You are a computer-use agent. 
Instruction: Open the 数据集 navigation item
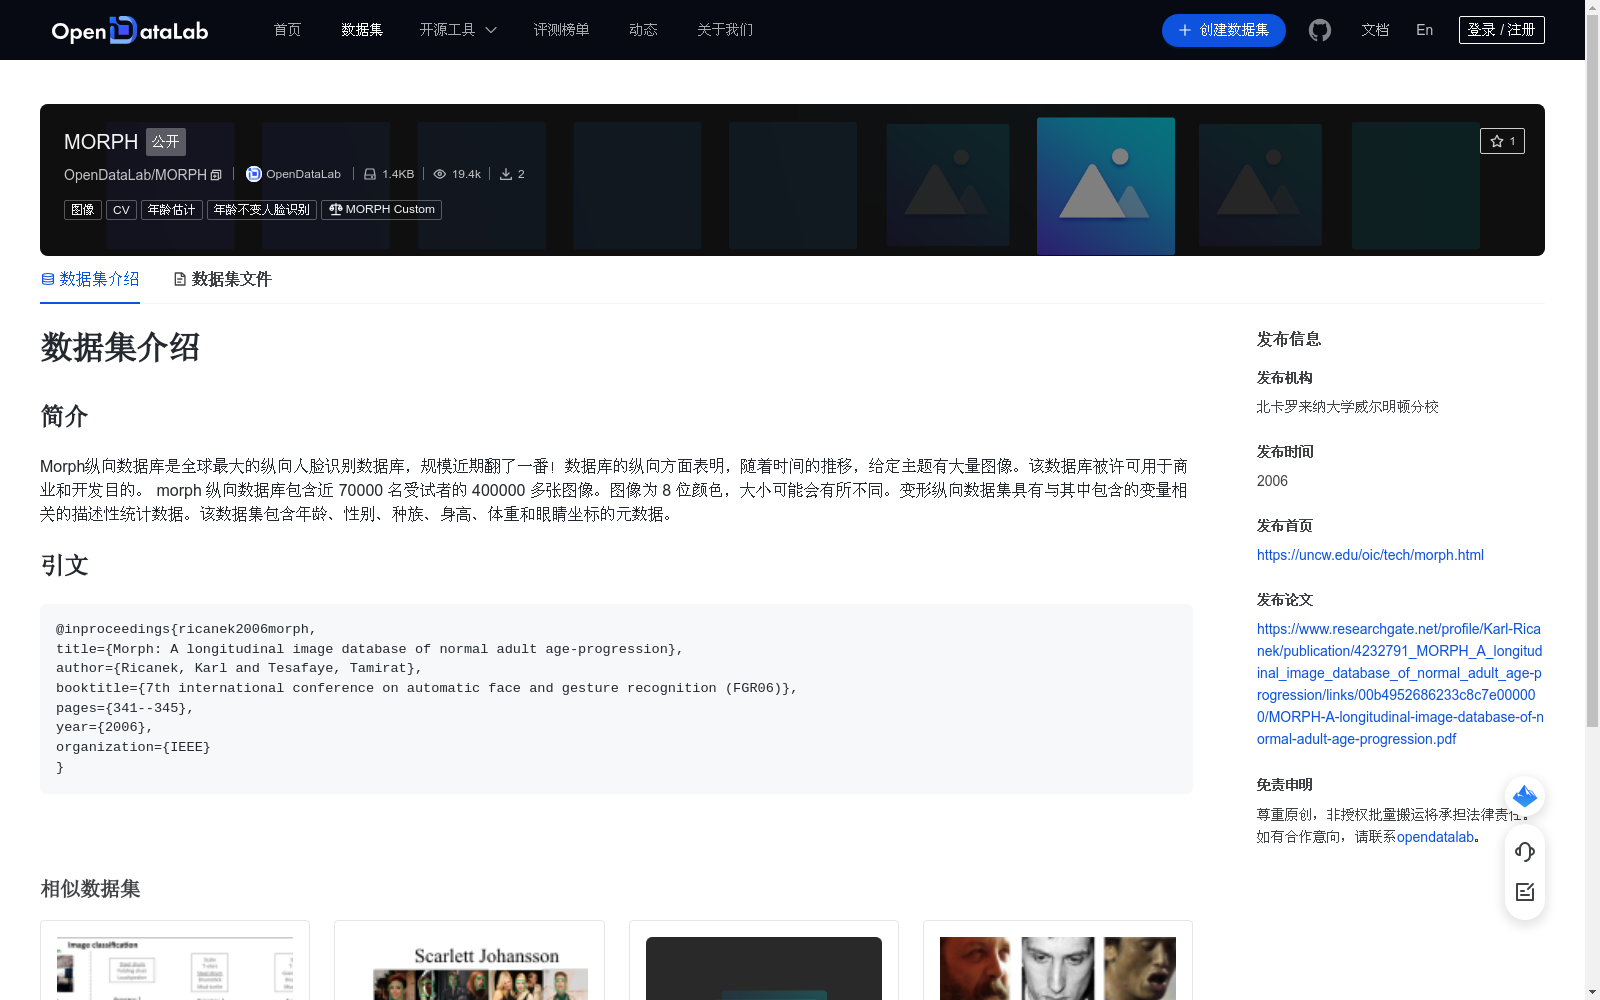click(x=362, y=30)
